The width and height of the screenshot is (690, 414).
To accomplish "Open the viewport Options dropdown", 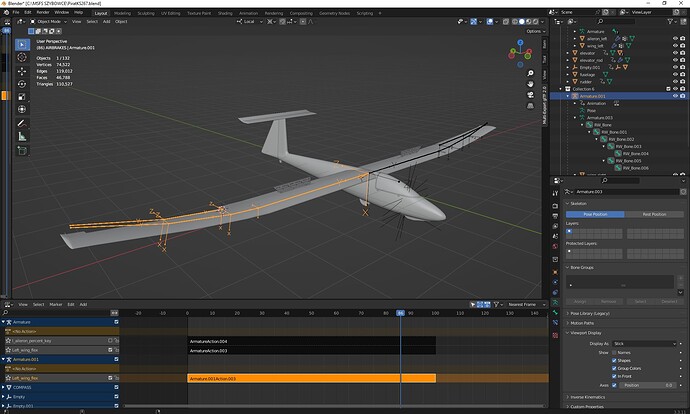I will click(536, 31).
